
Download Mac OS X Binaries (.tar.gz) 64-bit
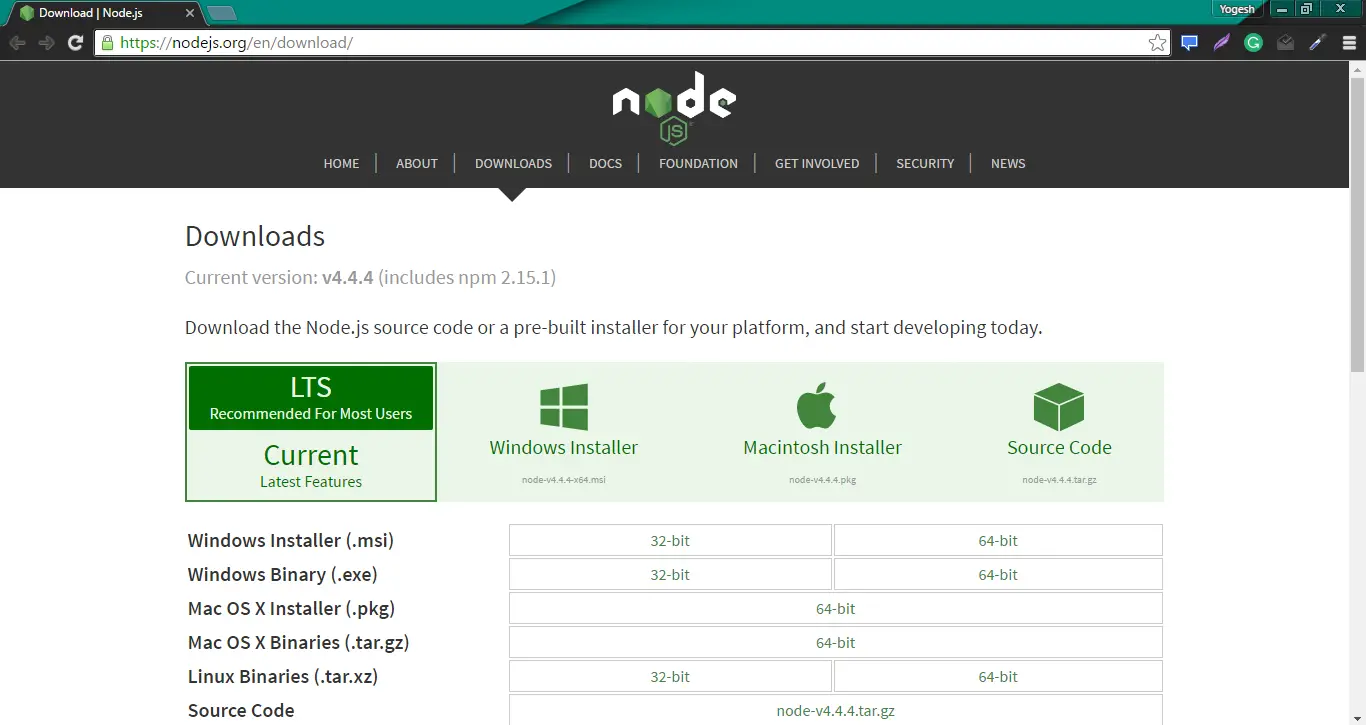tap(836, 642)
